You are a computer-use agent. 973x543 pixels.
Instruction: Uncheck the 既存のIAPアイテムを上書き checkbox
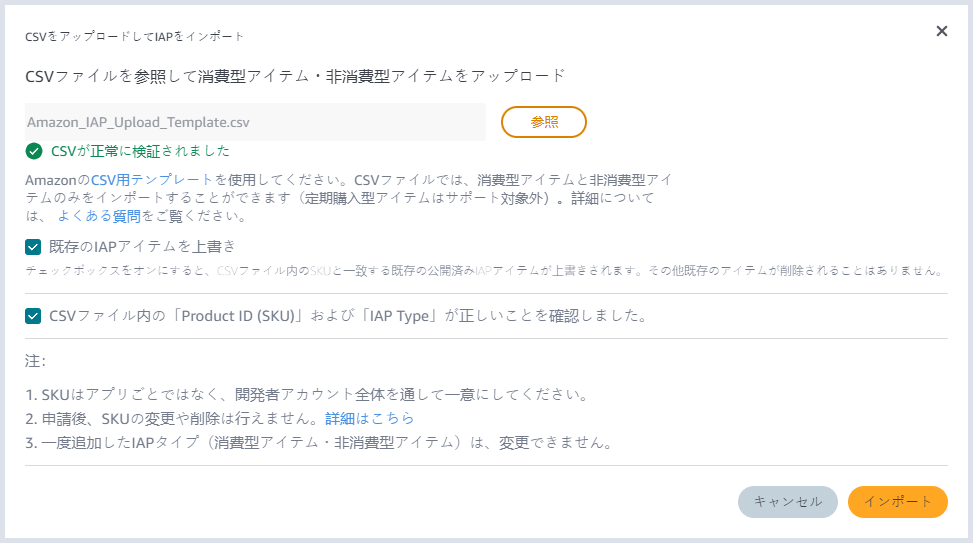click(34, 246)
